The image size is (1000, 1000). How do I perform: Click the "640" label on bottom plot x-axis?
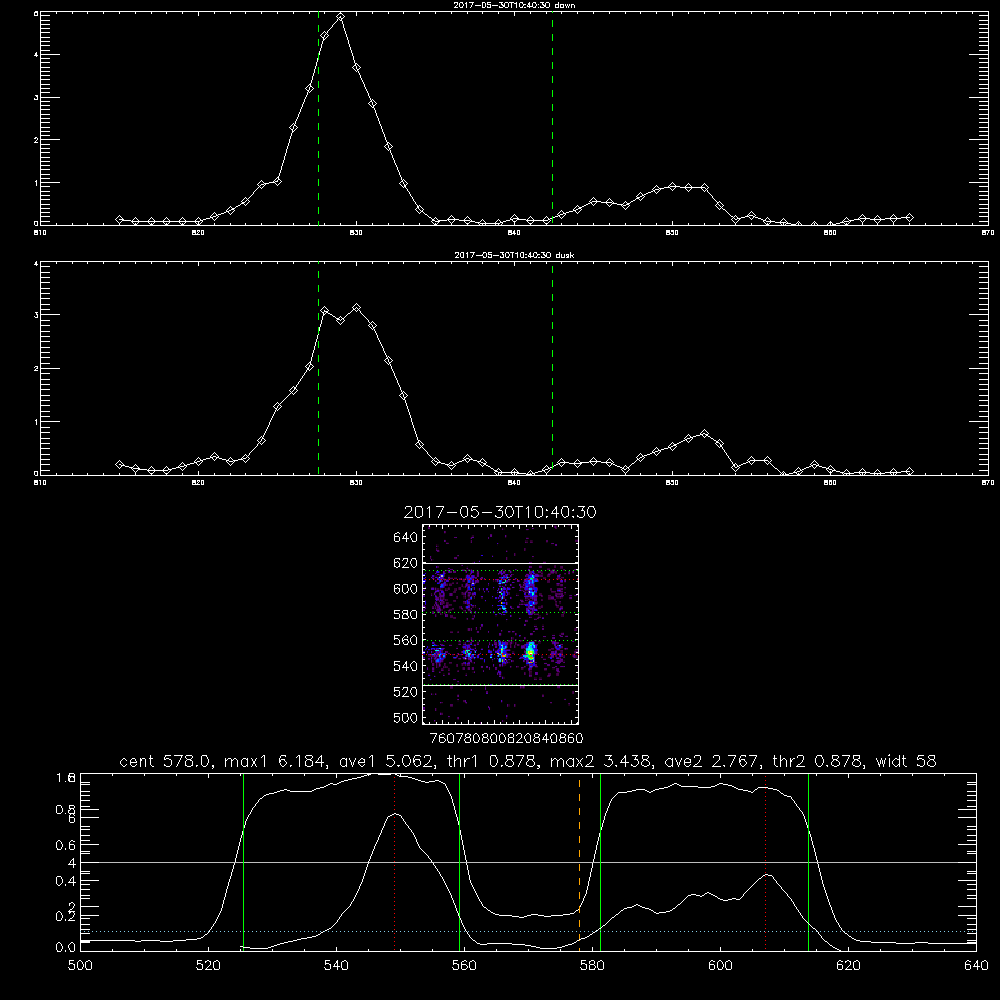976,966
